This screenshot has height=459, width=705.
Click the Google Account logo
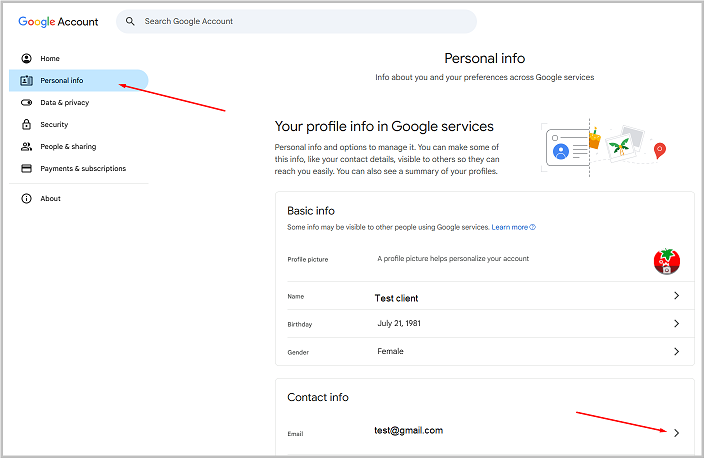click(x=56, y=21)
